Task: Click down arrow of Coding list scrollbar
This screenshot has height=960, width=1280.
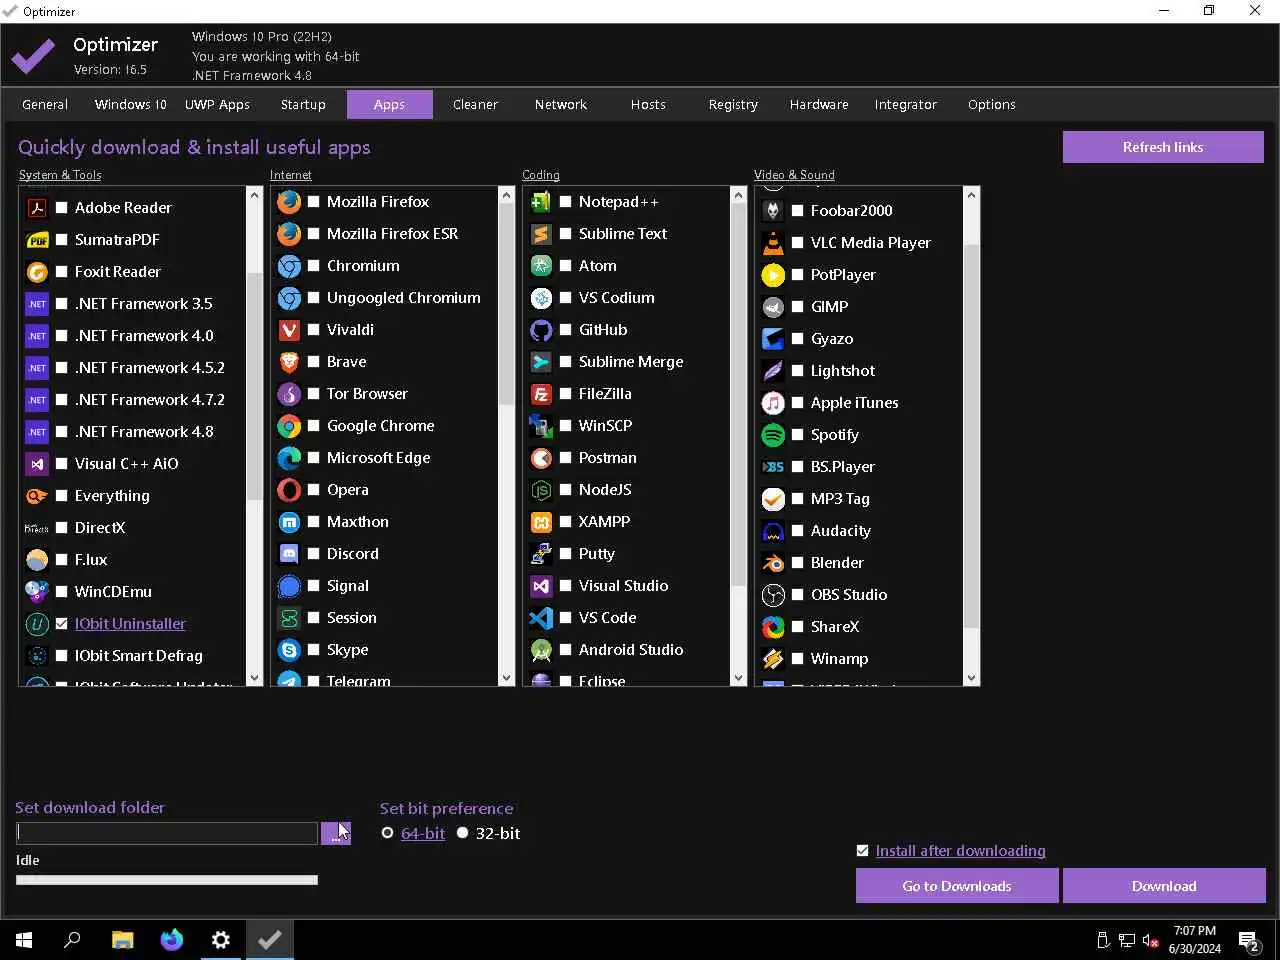Action: coord(738,677)
